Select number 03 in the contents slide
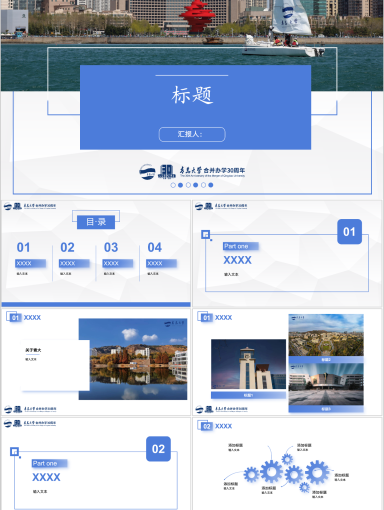384x510 pixels. 111,247
